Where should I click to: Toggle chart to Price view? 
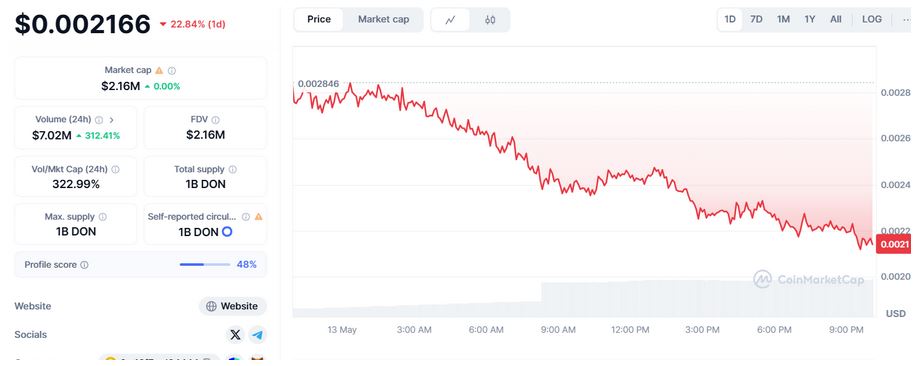pos(319,19)
